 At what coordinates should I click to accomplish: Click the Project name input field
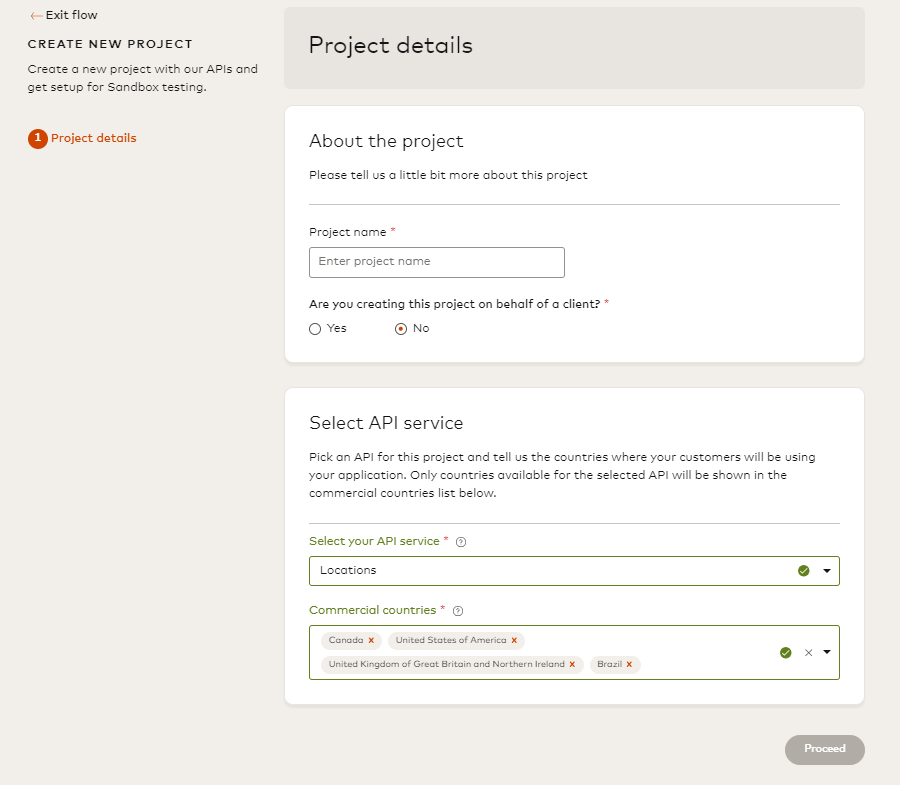tap(437, 262)
